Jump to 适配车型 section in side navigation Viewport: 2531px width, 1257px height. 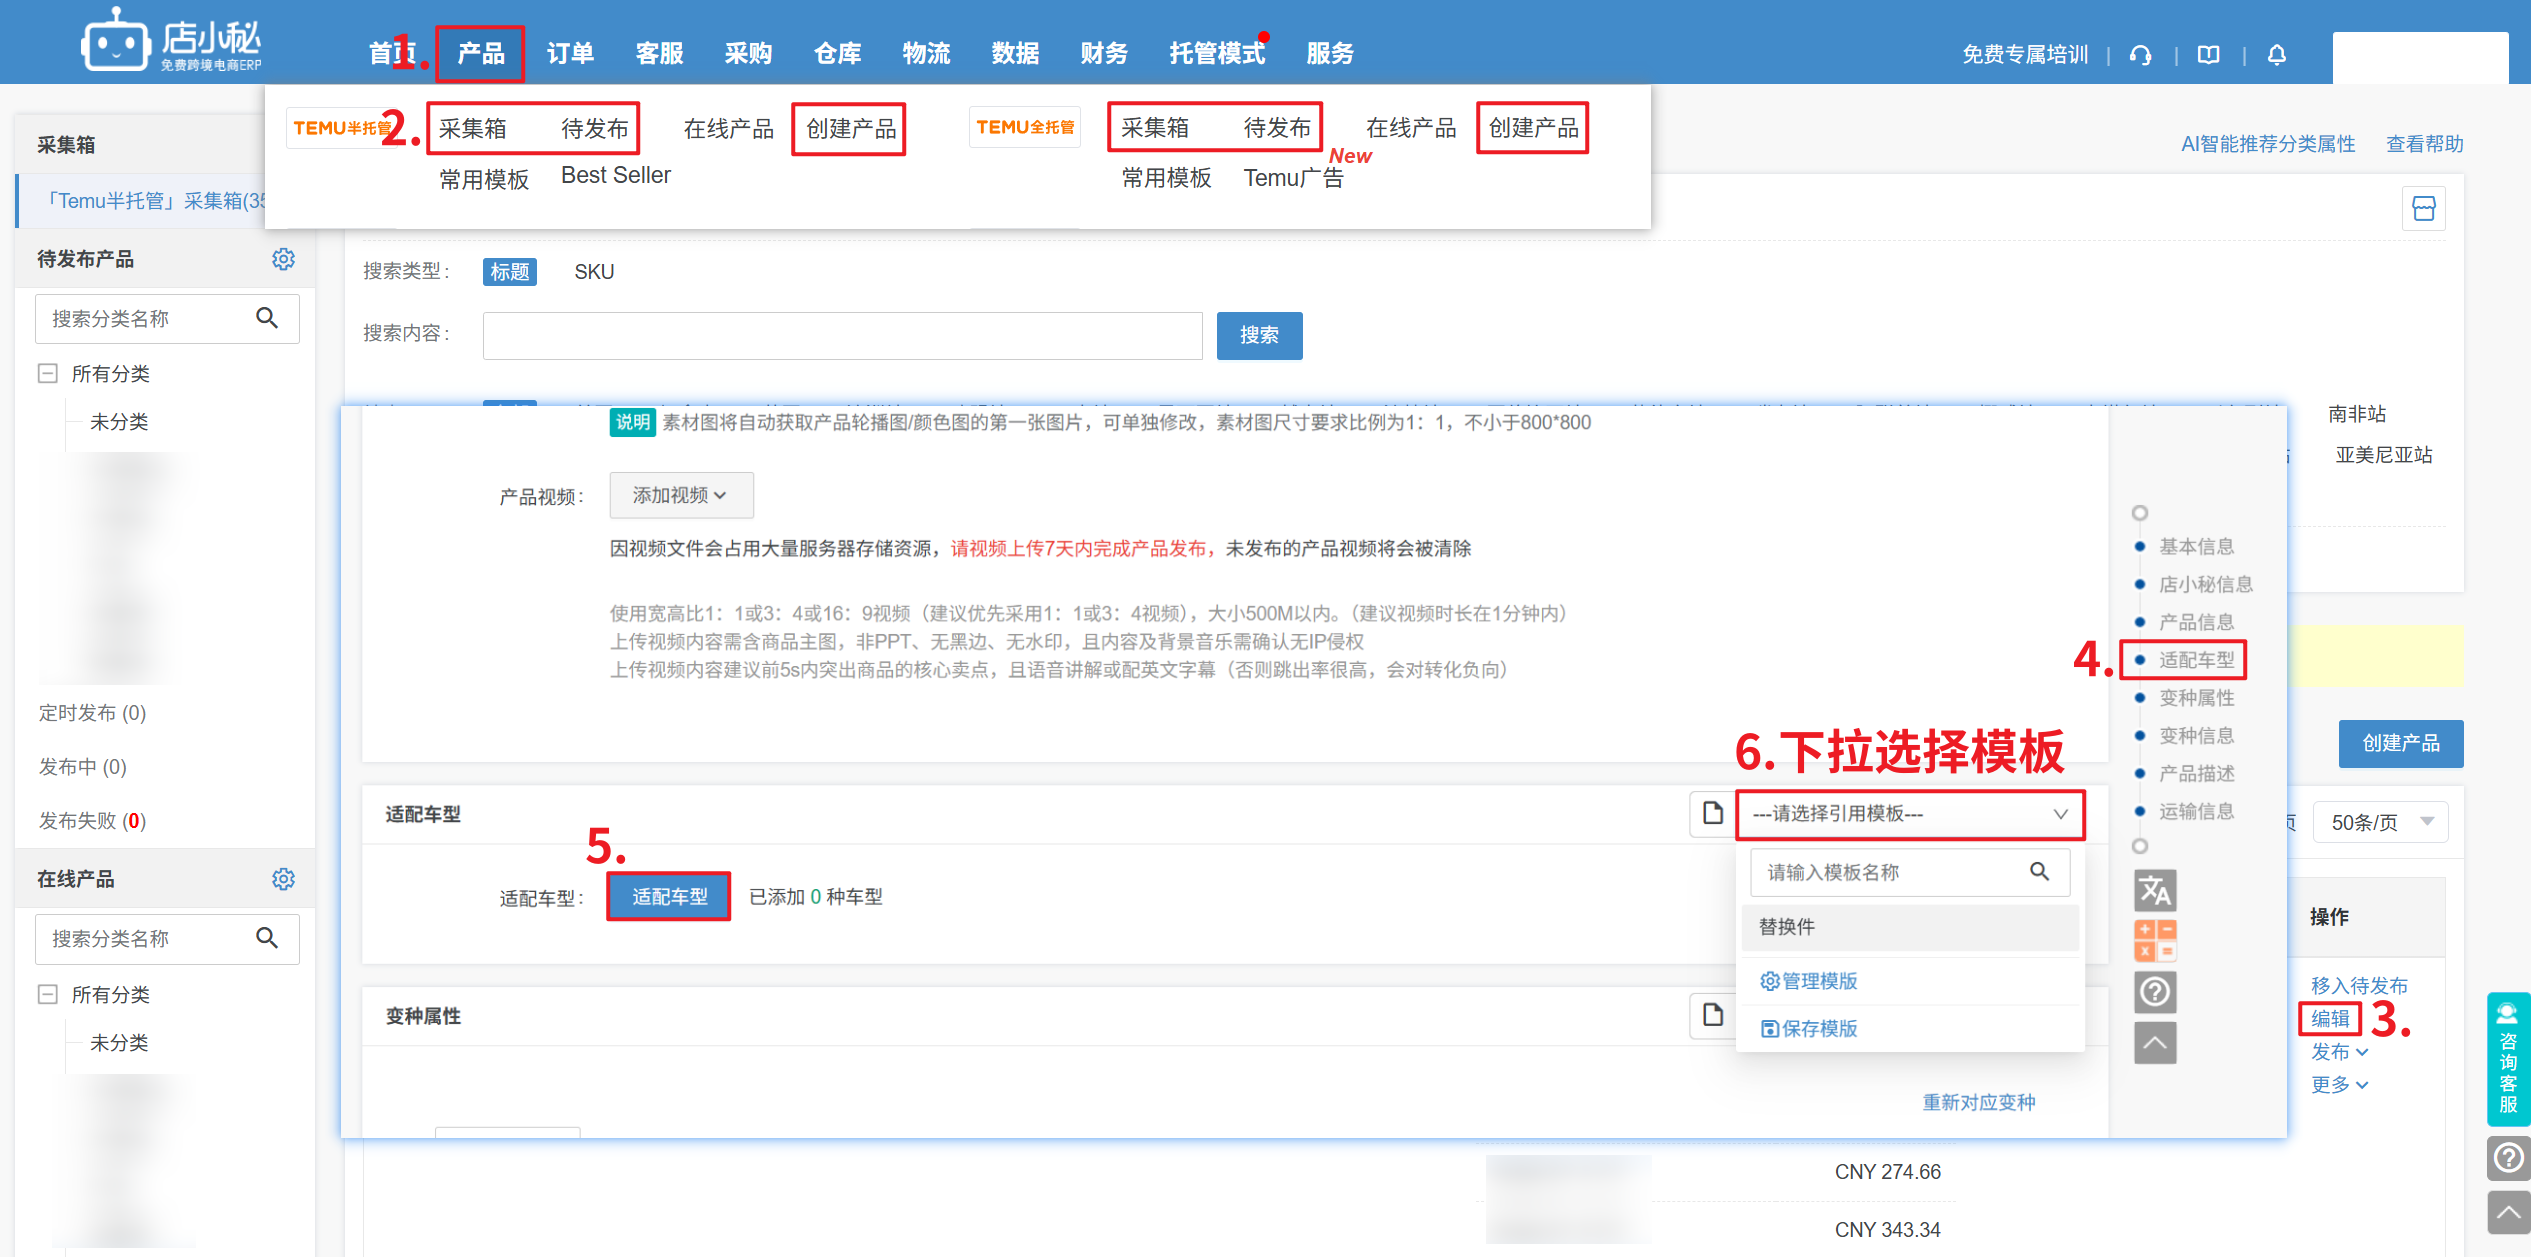(x=2195, y=660)
